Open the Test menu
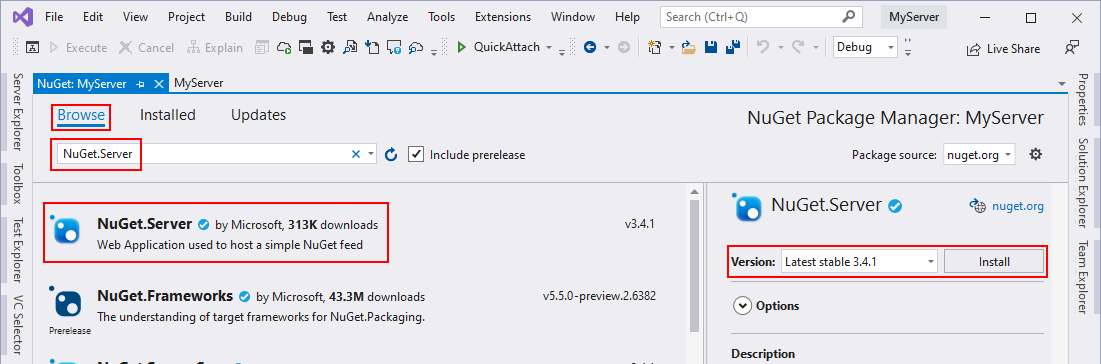Viewport: 1101px width, 364px height. click(337, 17)
